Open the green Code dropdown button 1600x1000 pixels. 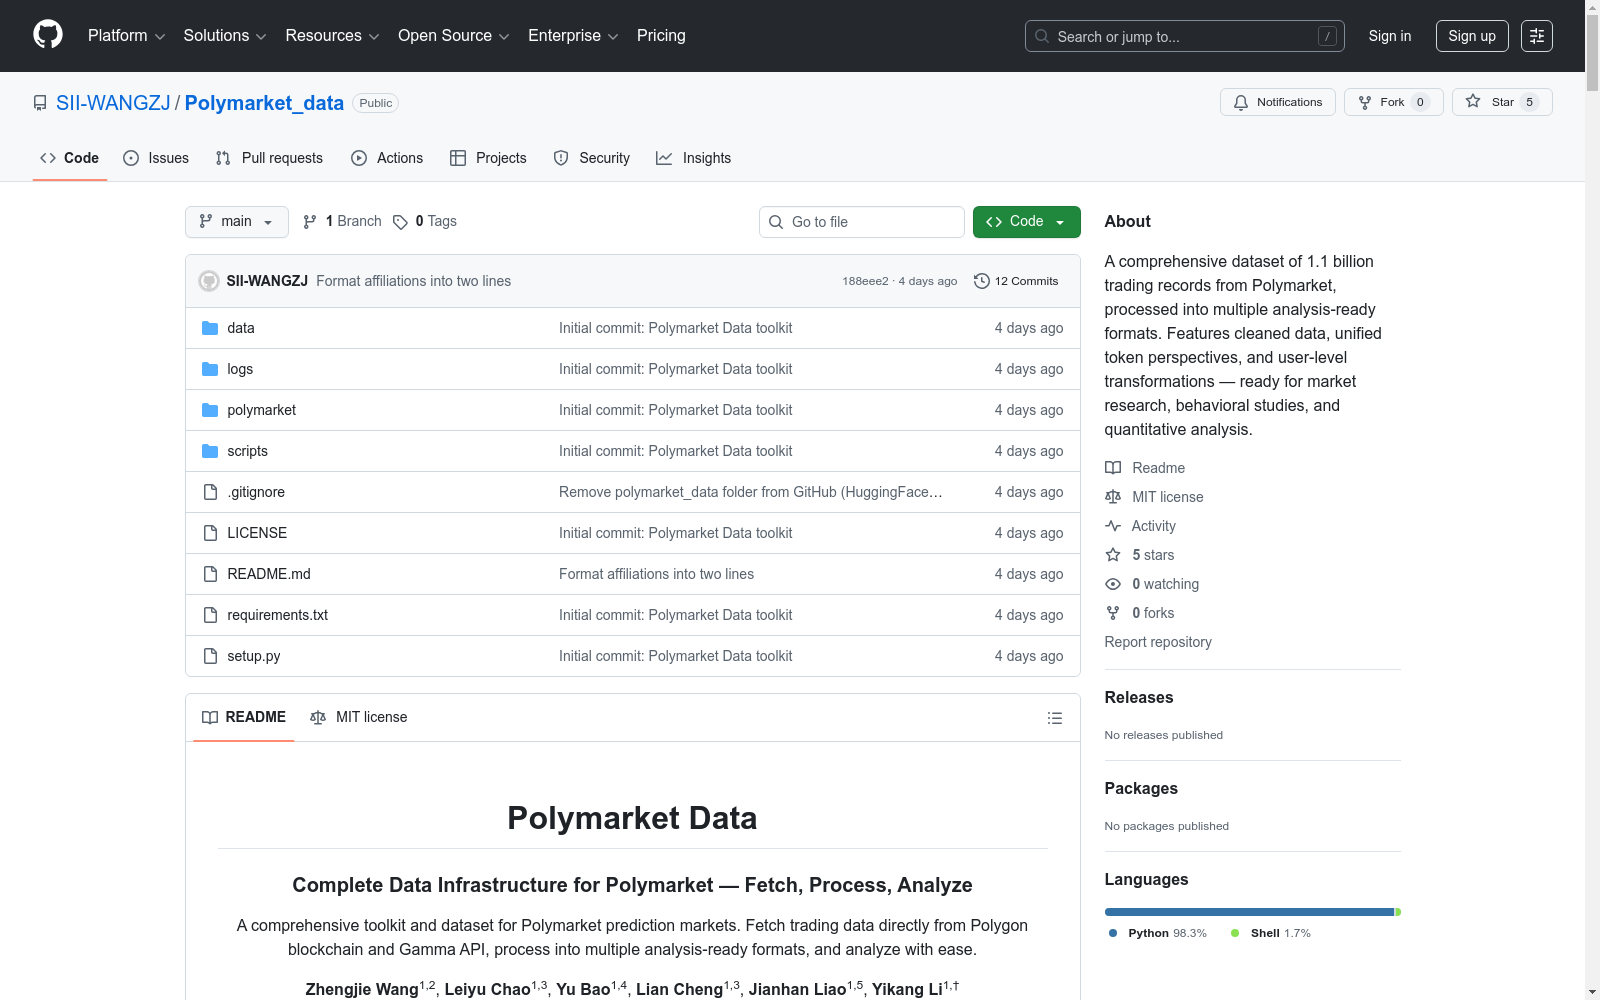[1027, 222]
